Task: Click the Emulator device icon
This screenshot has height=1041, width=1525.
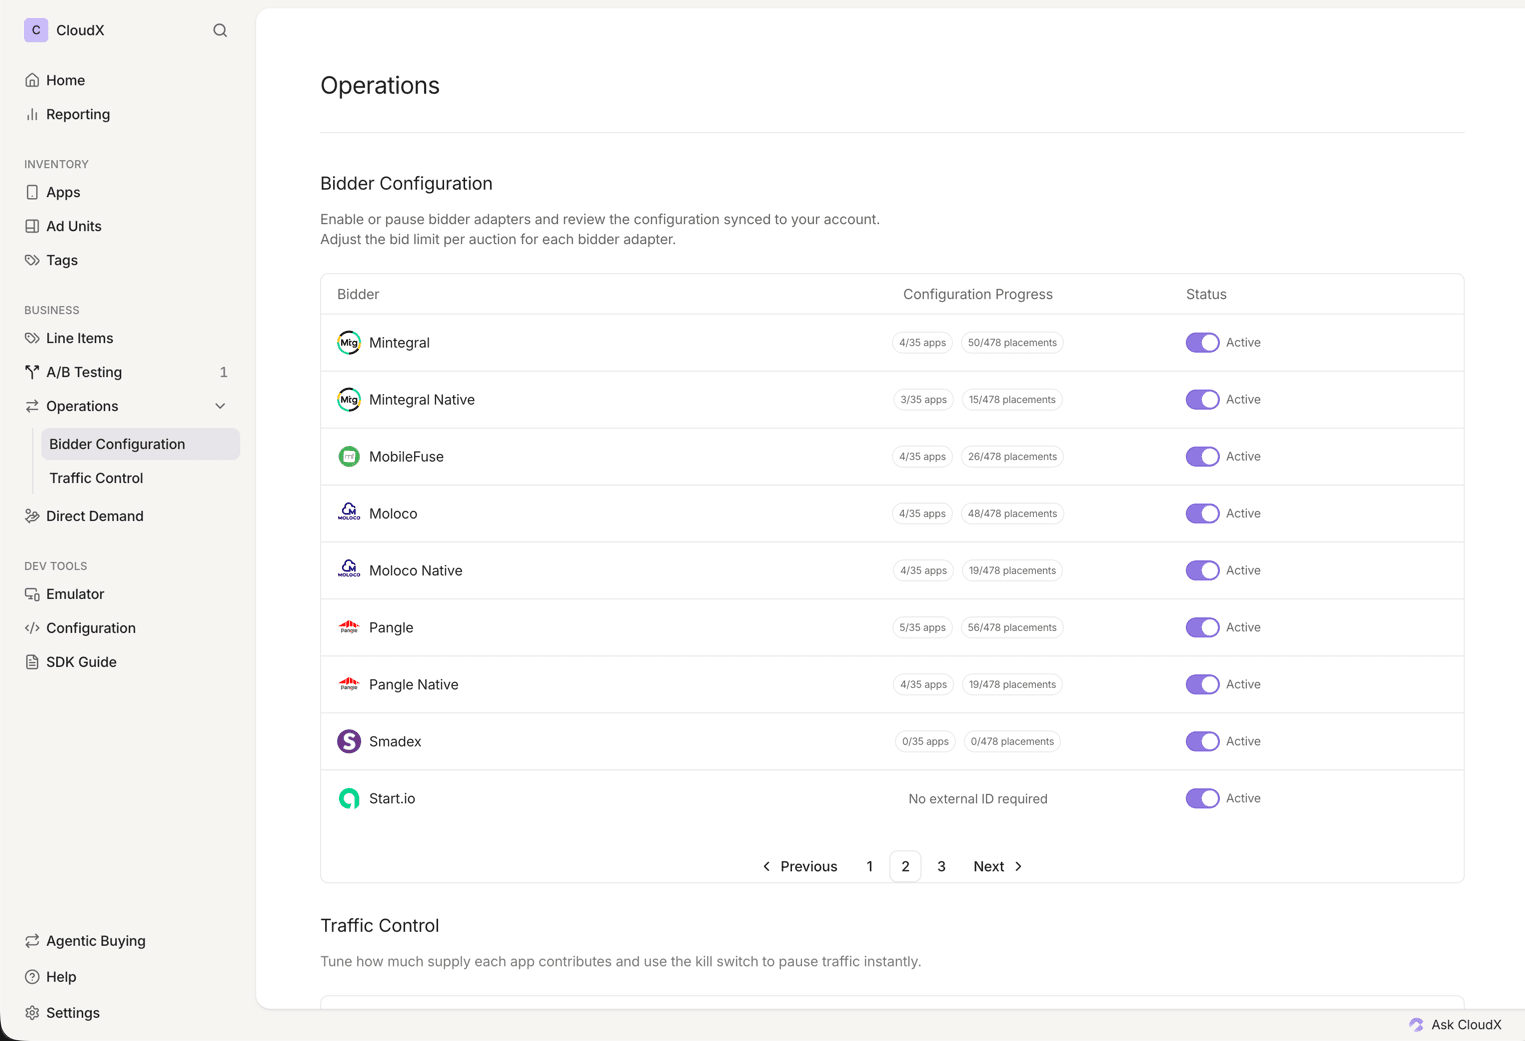Action: pyautogui.click(x=32, y=594)
